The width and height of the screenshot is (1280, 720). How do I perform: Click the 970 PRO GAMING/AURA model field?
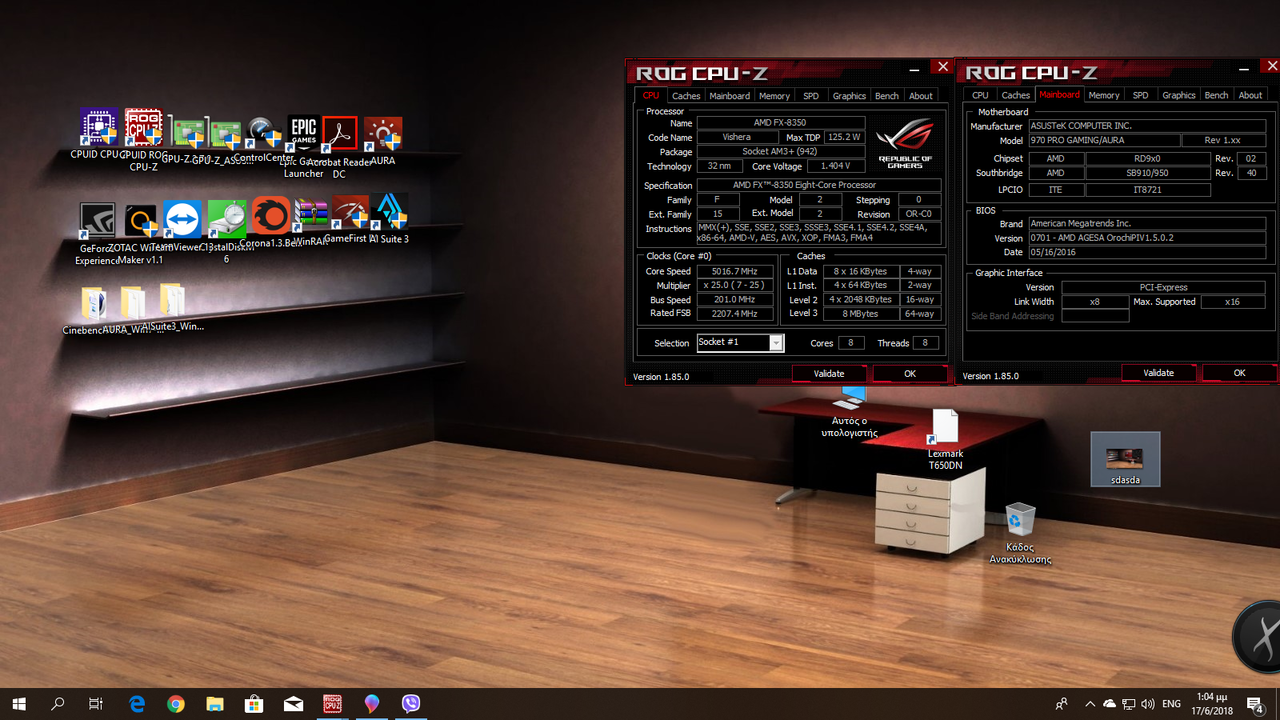pos(1103,141)
